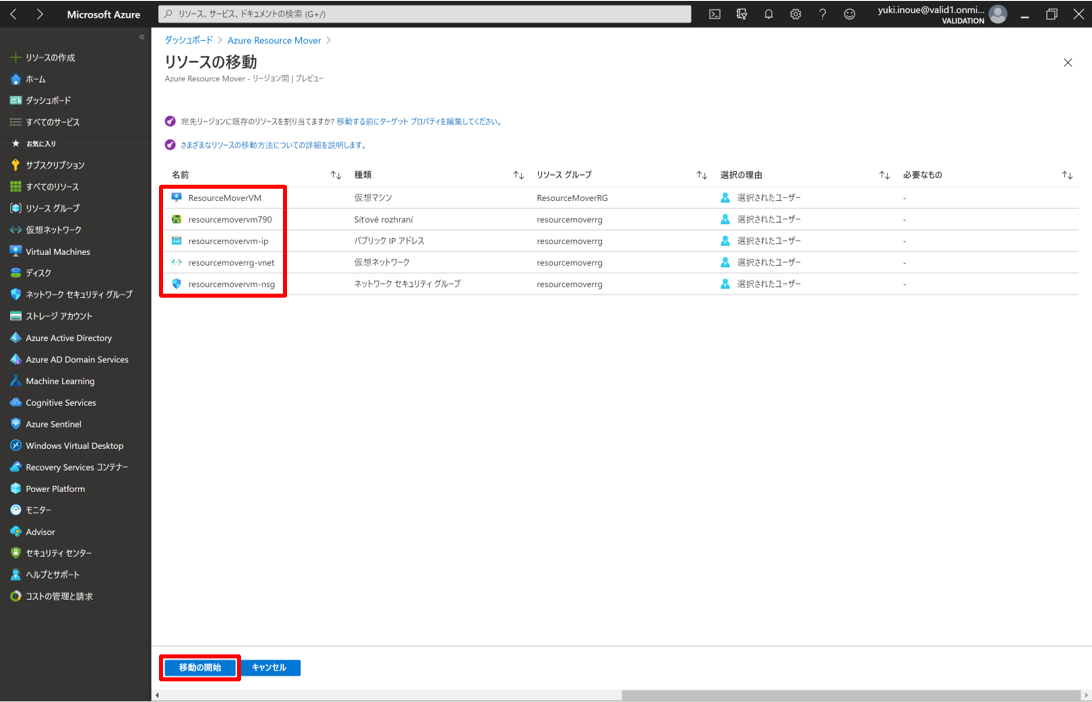
Task: Click the scrollbar right arrow at bottom
Action: pyautogui.click(x=1085, y=695)
